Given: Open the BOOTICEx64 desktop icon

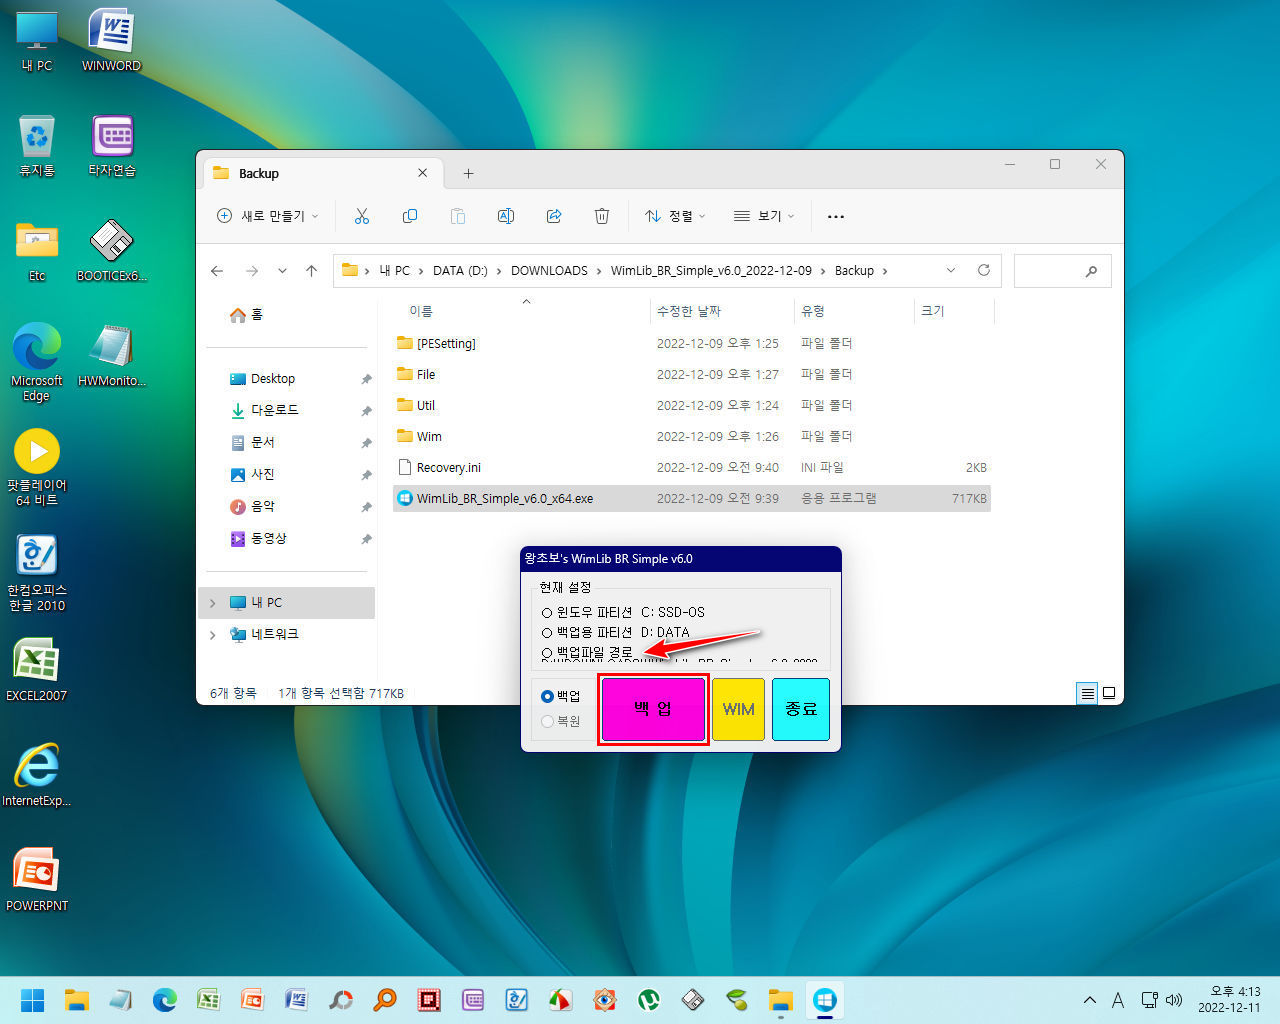Looking at the screenshot, I should click(111, 250).
